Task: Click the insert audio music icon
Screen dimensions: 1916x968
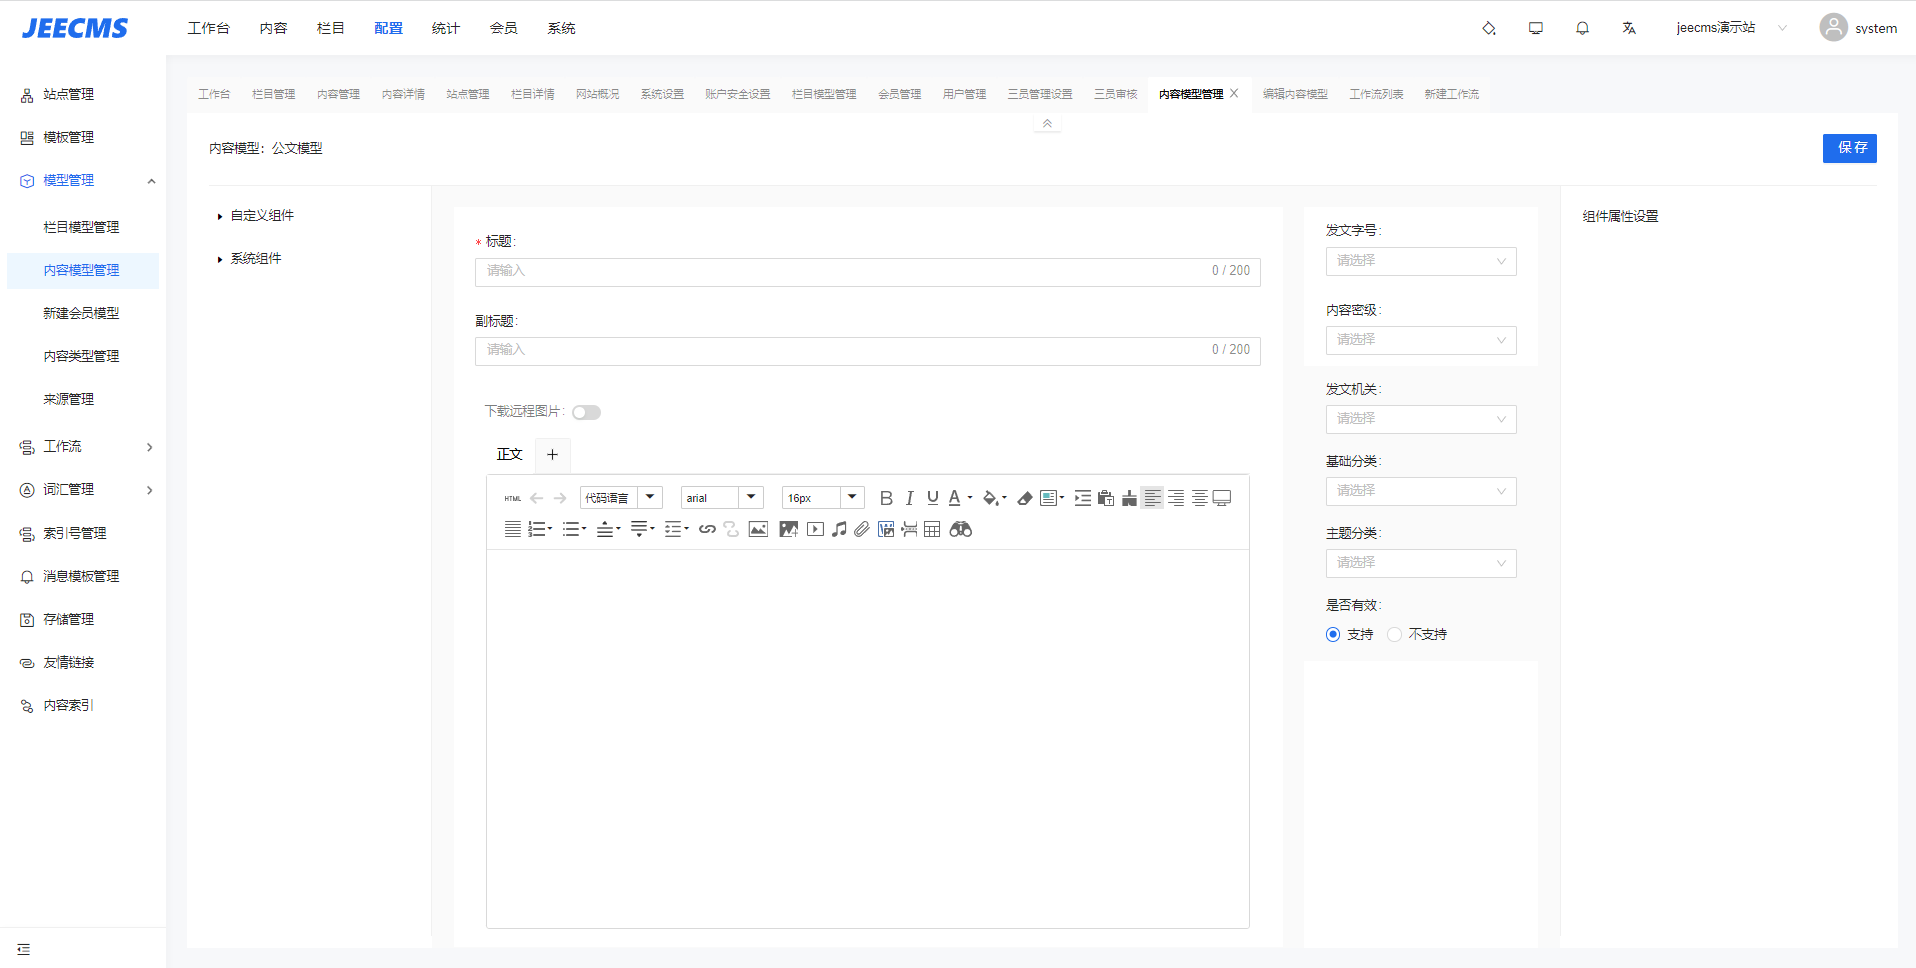Action: tap(839, 530)
